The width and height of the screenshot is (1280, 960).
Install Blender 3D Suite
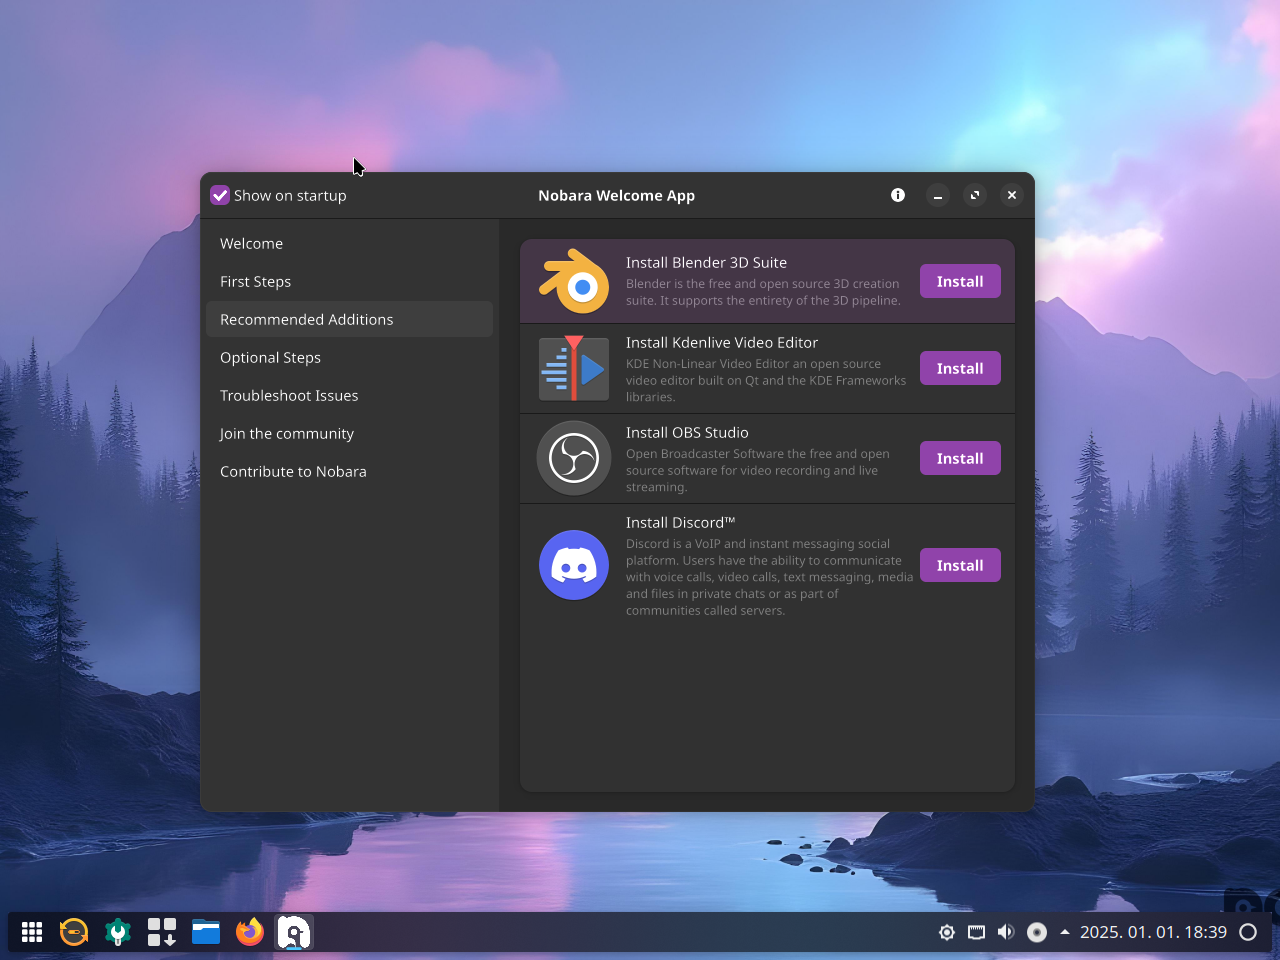[x=960, y=282]
